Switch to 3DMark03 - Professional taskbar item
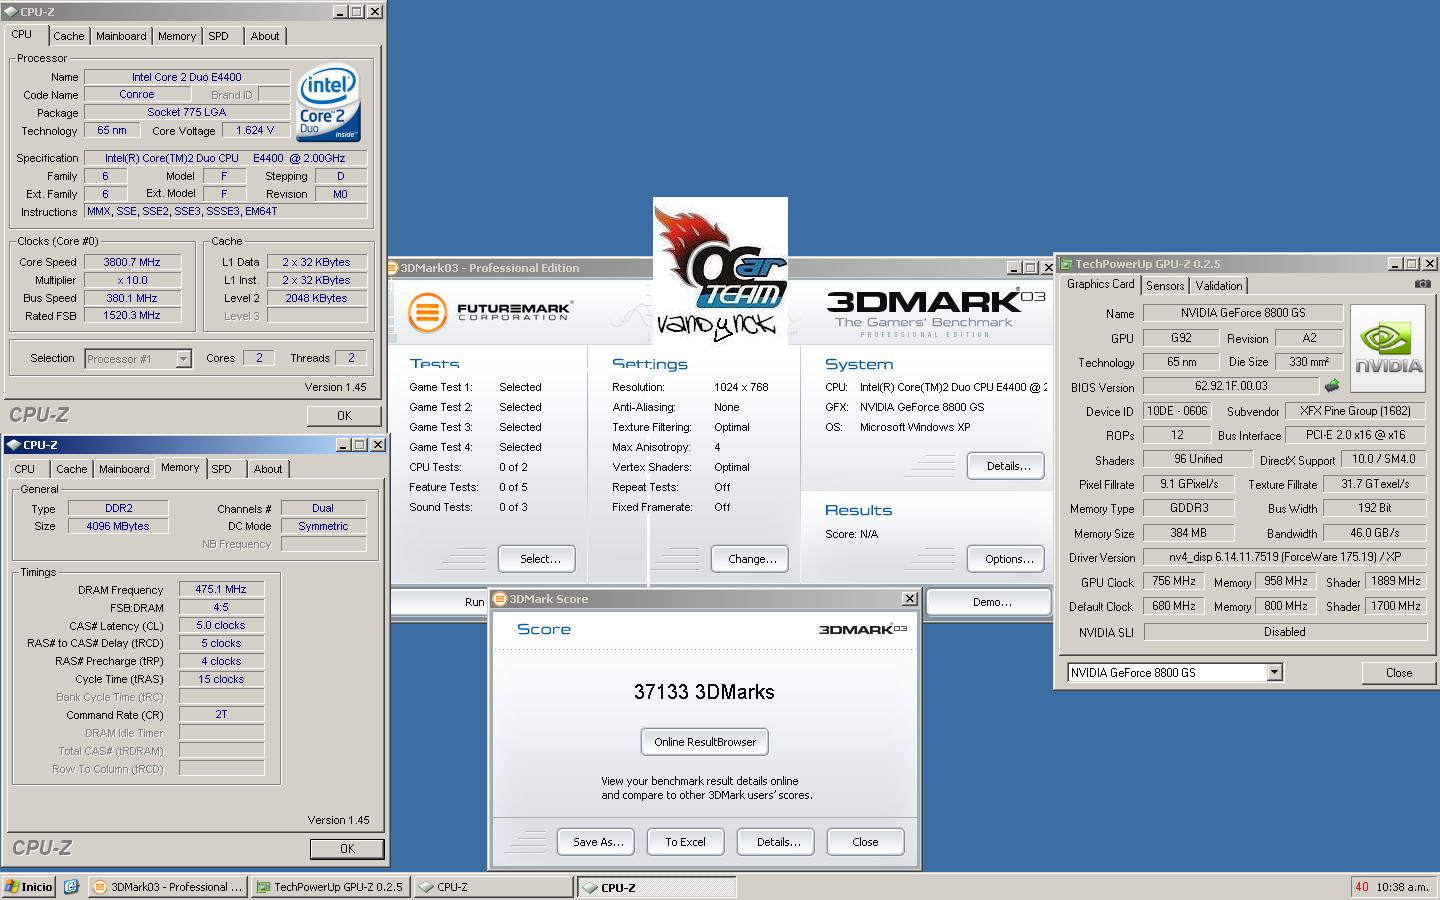The image size is (1440, 900). click(x=167, y=887)
